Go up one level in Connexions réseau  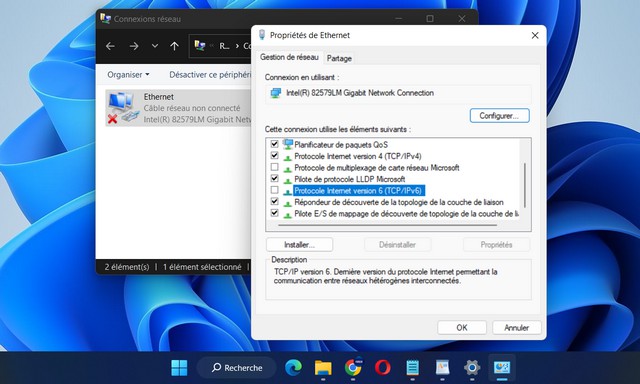174,46
